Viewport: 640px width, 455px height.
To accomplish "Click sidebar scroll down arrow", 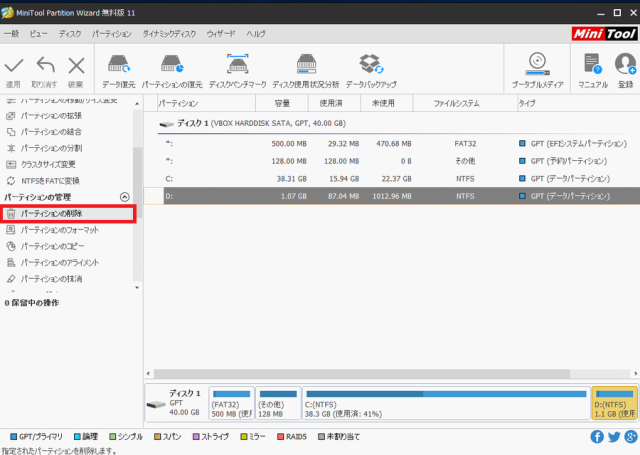I will coord(137,287).
